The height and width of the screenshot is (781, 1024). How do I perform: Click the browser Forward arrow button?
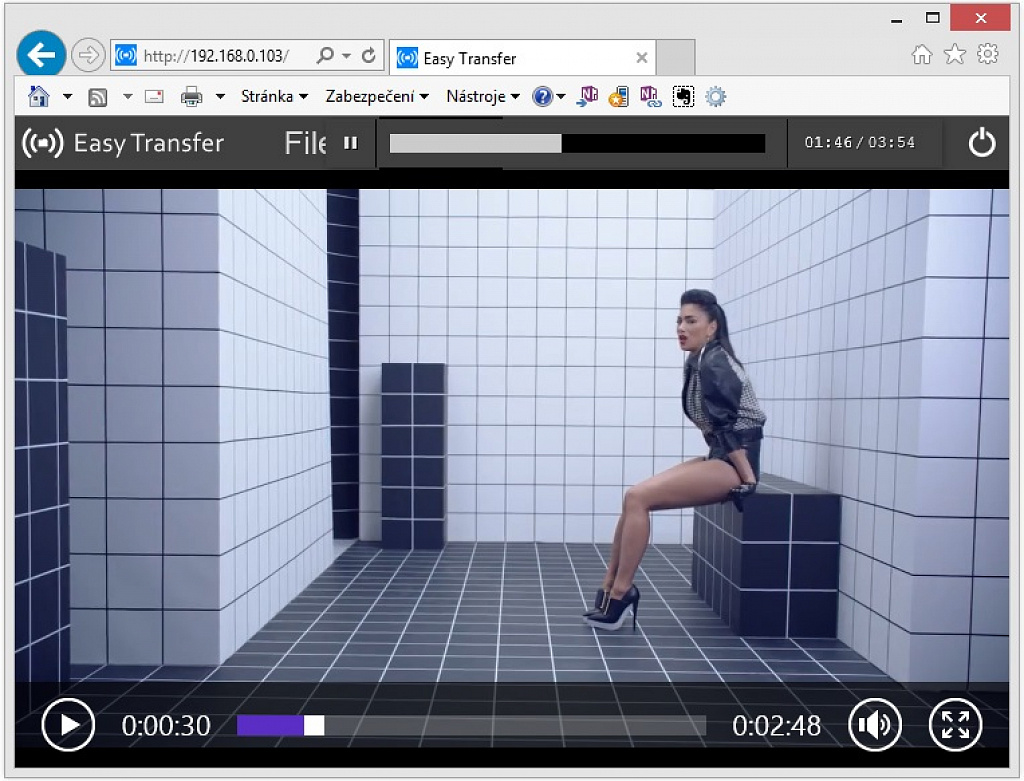point(88,55)
